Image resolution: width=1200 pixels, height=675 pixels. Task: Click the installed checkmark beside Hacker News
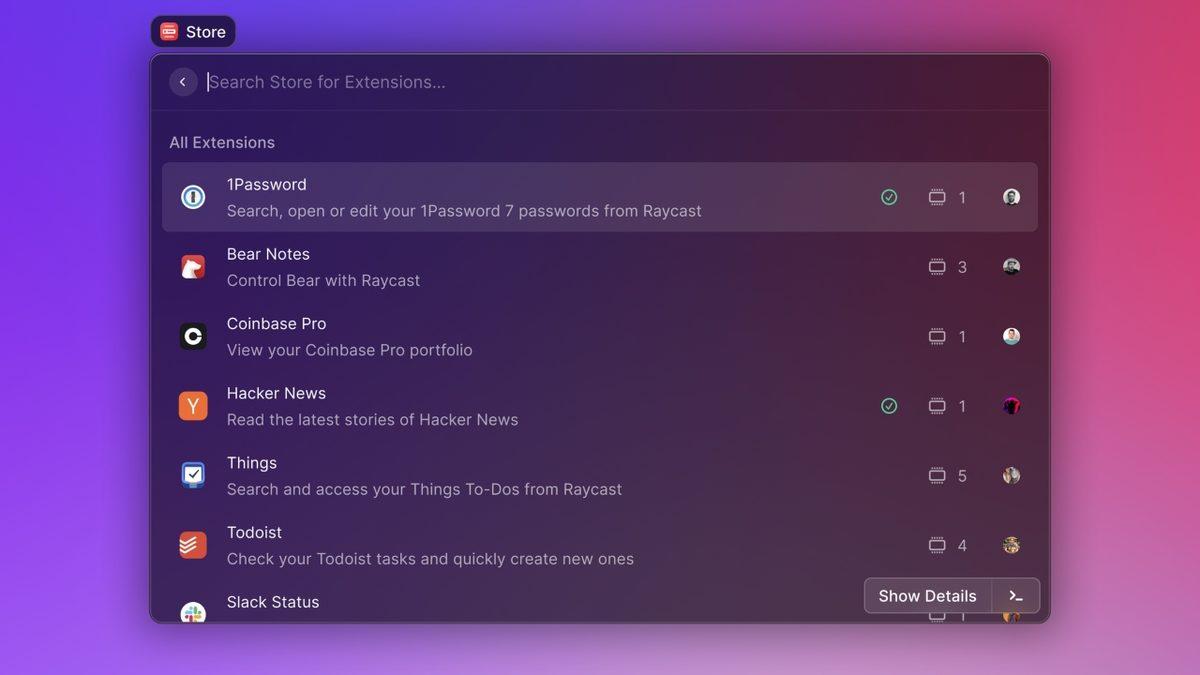coord(888,406)
